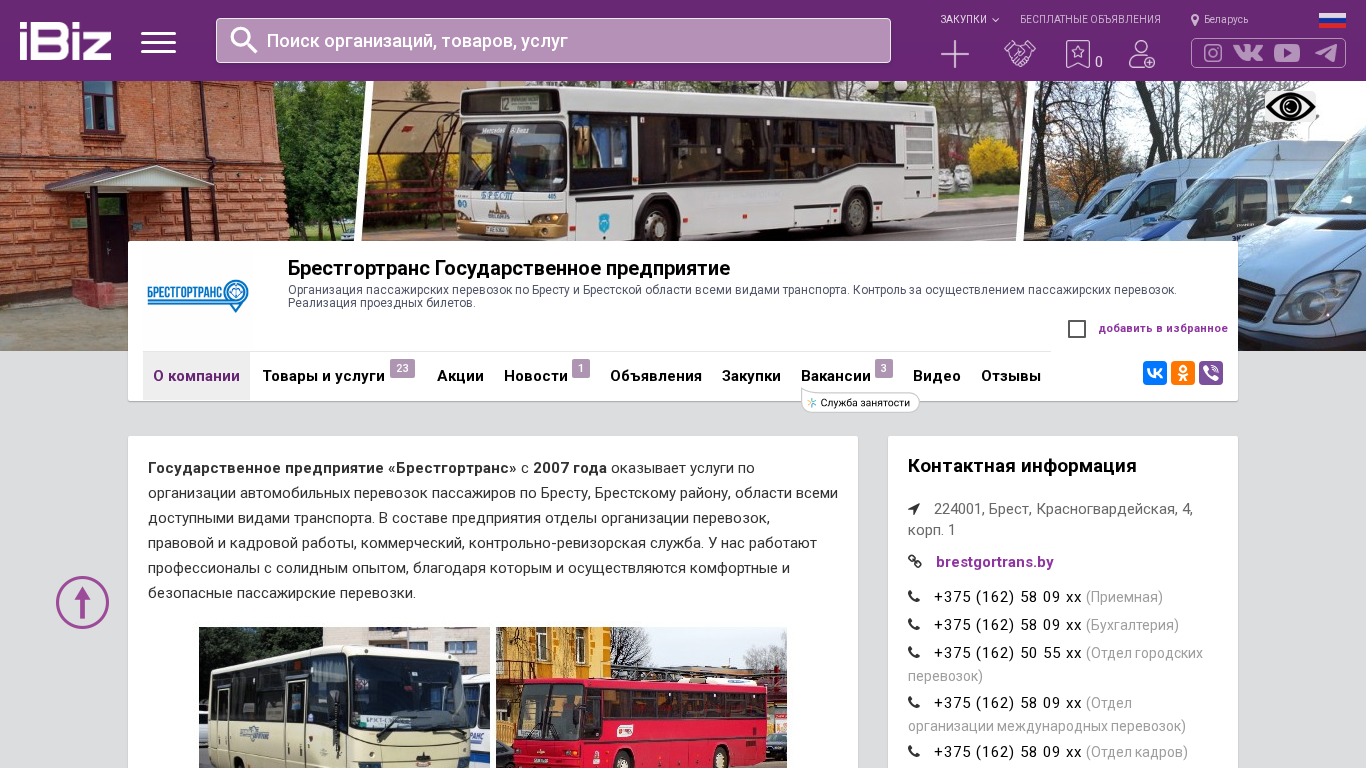
Task: Click the search magnifier icon
Action: (x=244, y=40)
